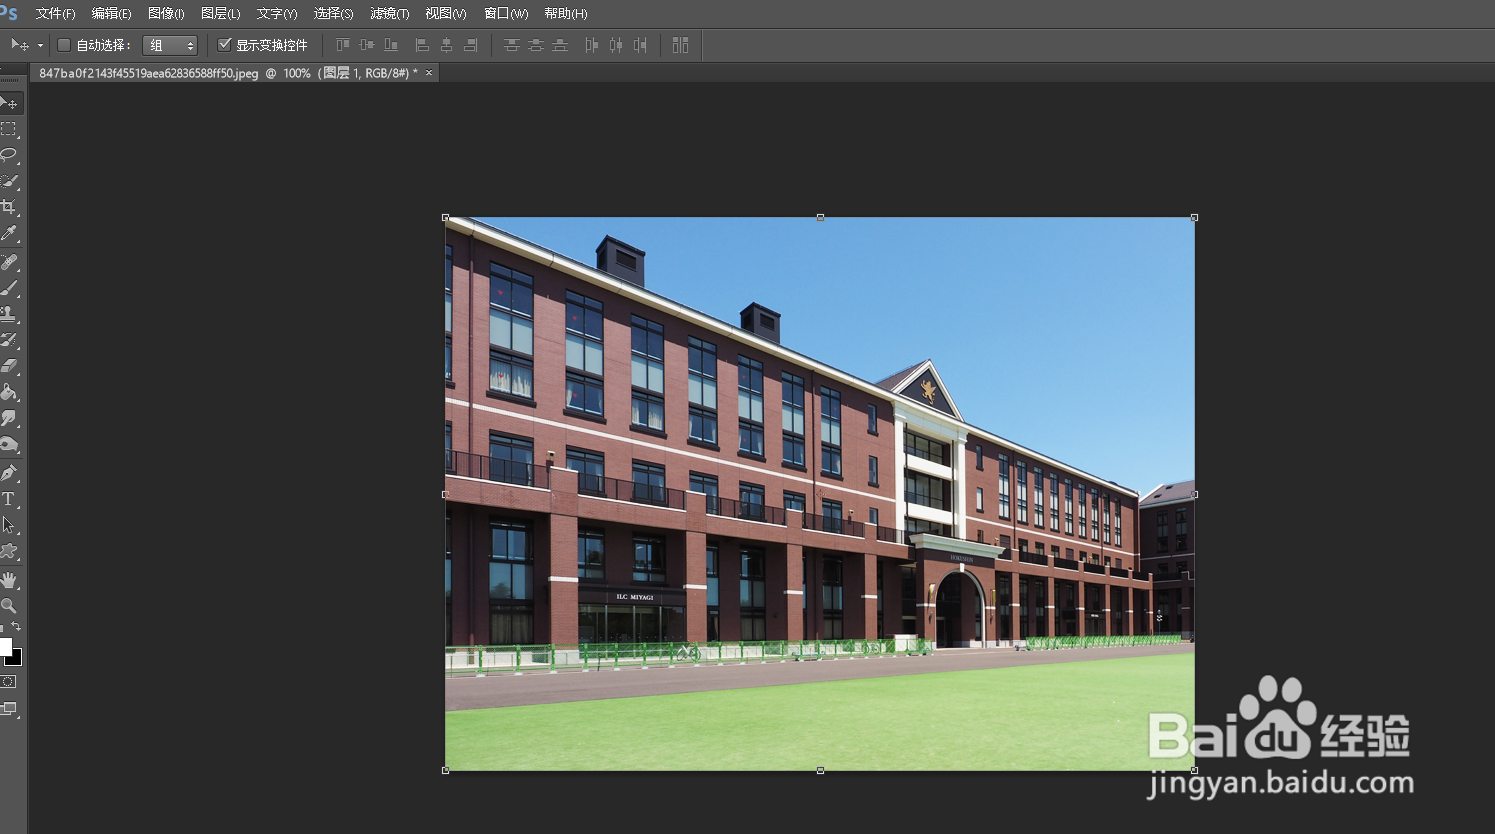
Task: Click the bottom-center transform handle
Action: pos(820,770)
